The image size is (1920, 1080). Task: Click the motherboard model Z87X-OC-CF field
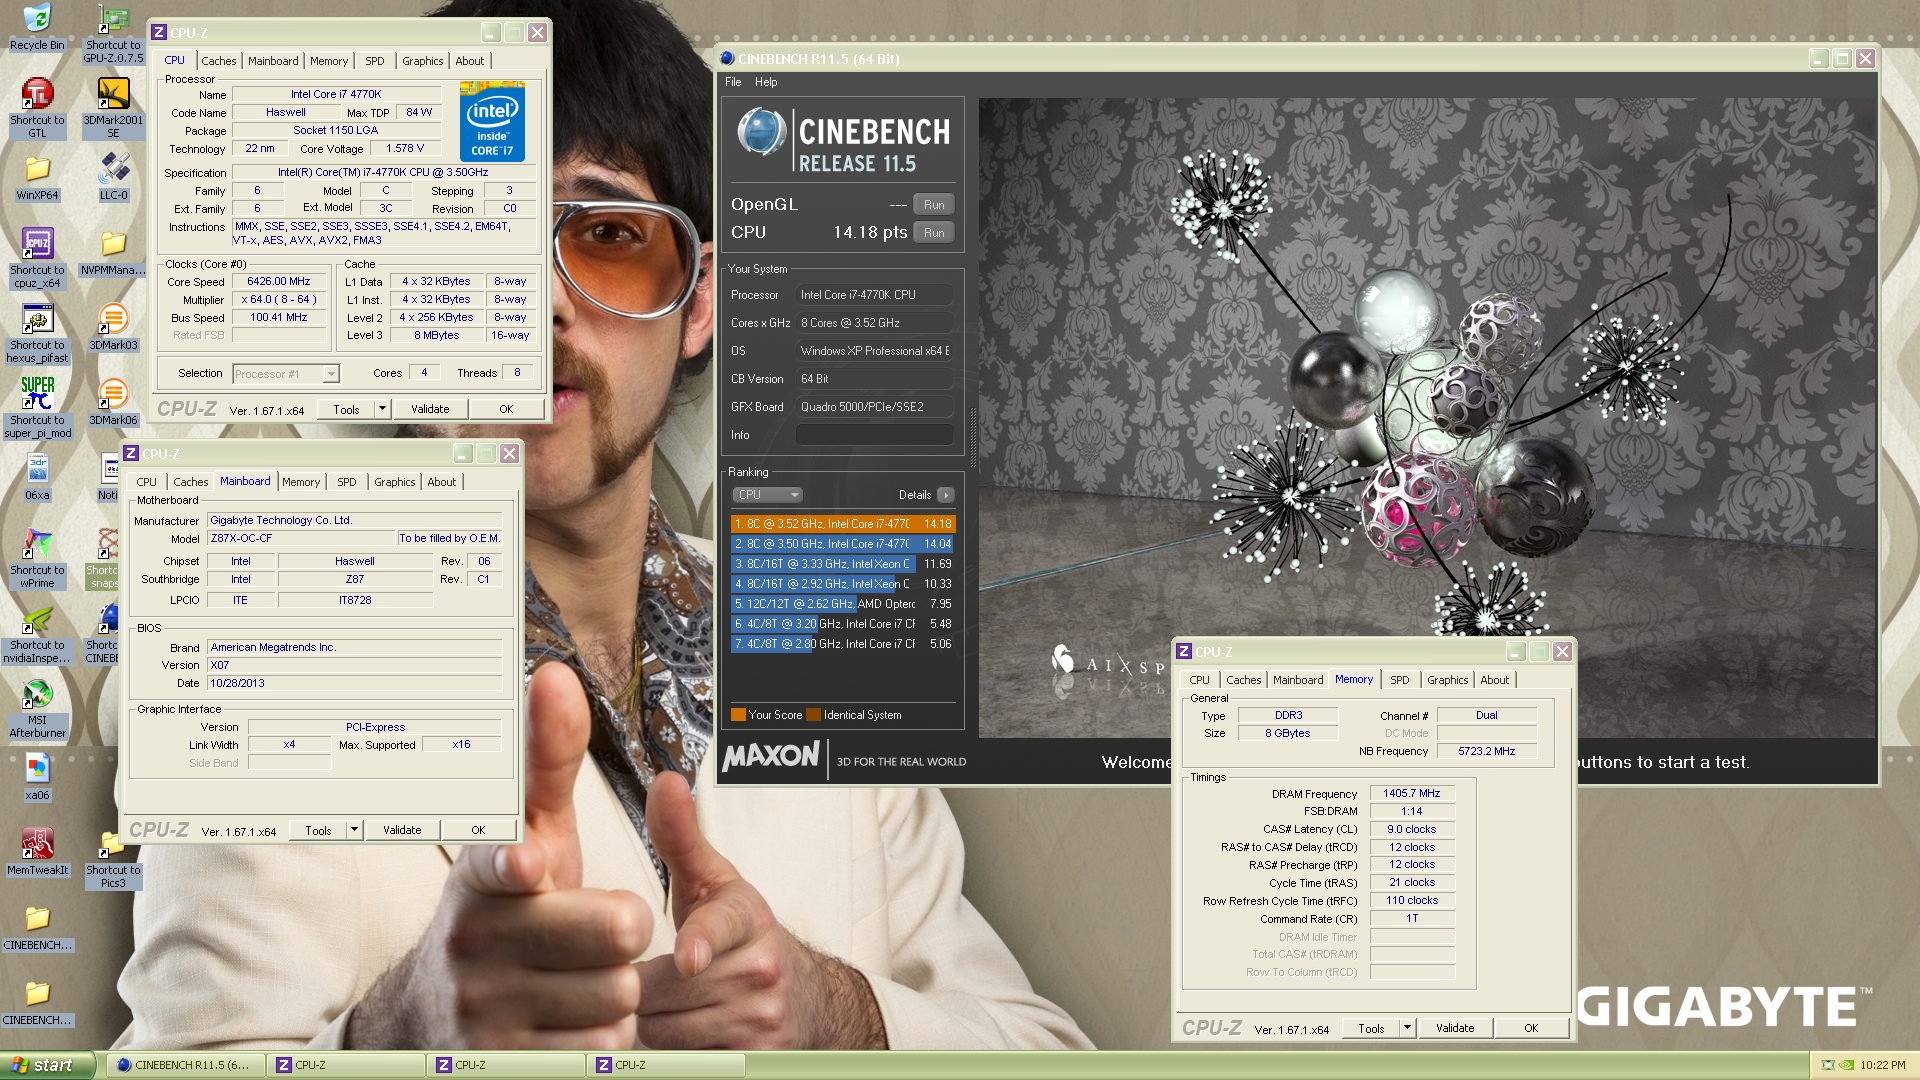(301, 539)
